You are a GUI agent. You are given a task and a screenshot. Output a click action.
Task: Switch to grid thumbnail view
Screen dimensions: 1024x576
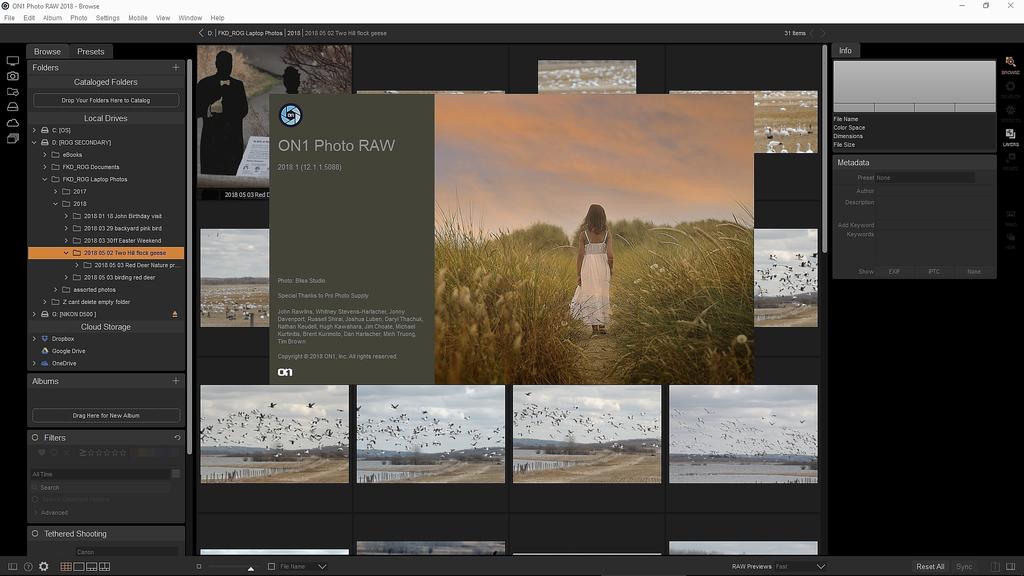[66, 567]
